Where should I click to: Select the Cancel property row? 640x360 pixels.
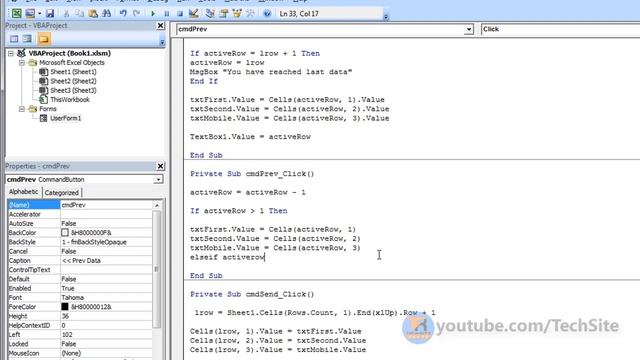80,251
